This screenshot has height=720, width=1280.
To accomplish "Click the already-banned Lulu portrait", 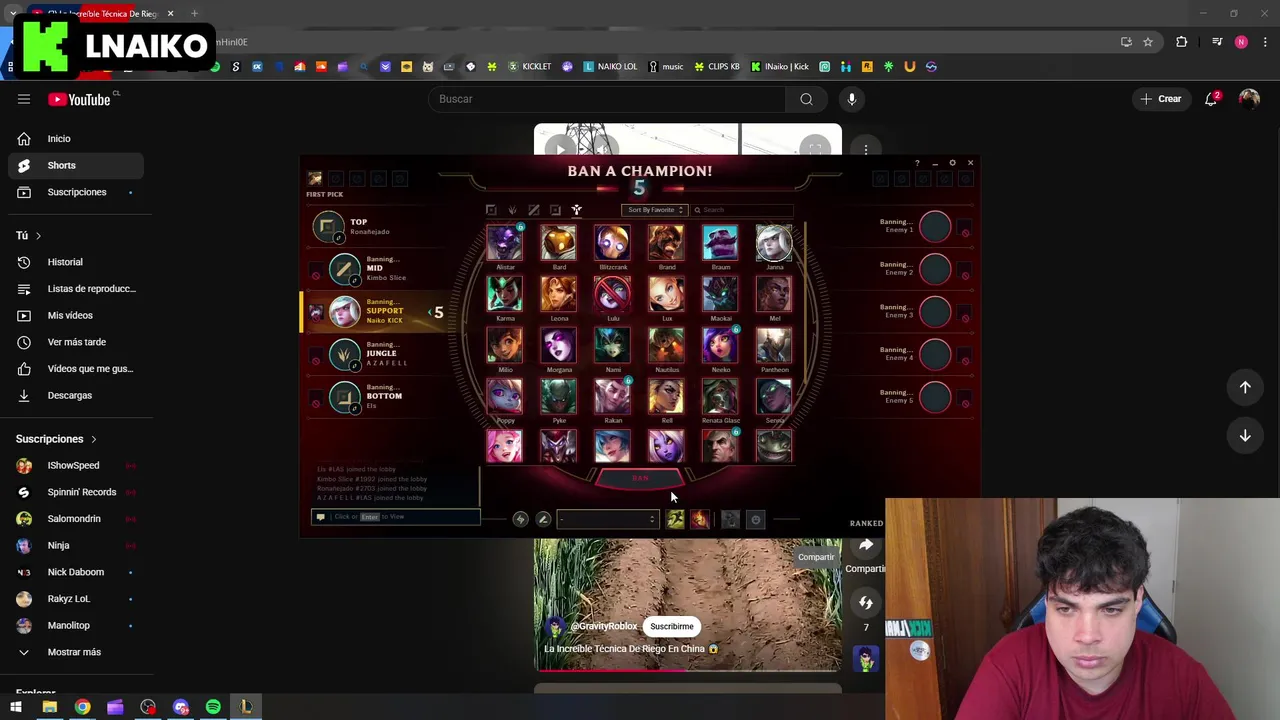I will (x=613, y=294).
